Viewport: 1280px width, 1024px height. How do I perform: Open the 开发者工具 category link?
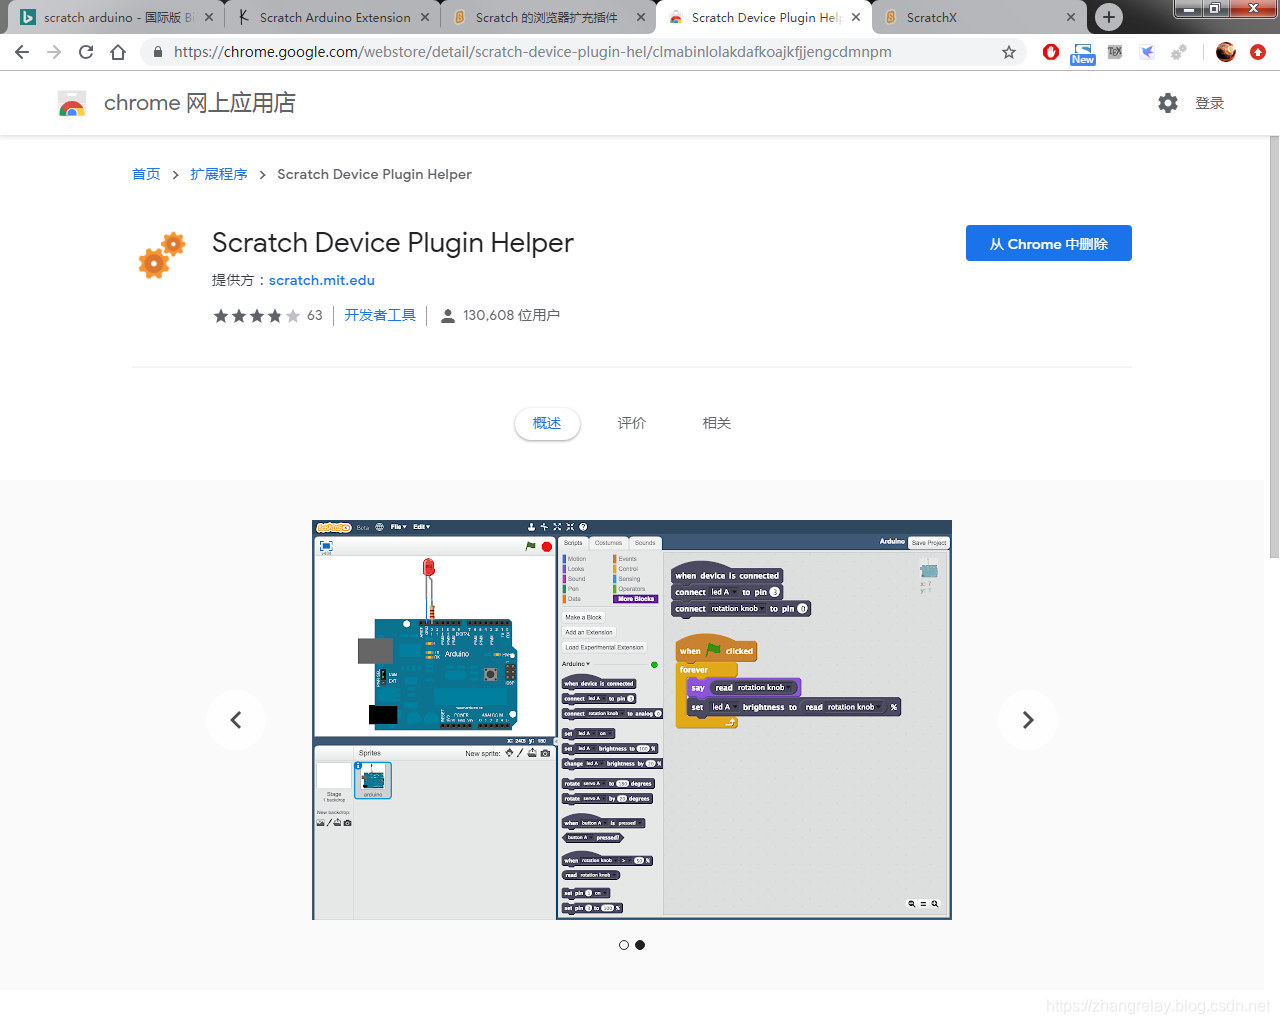click(380, 315)
